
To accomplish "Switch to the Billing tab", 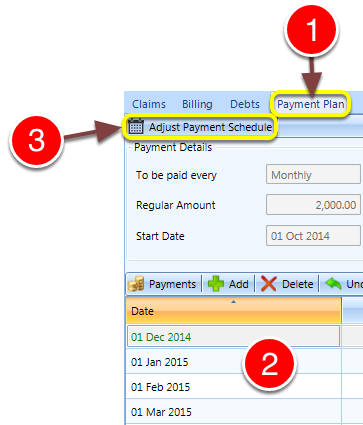I will coord(197,104).
